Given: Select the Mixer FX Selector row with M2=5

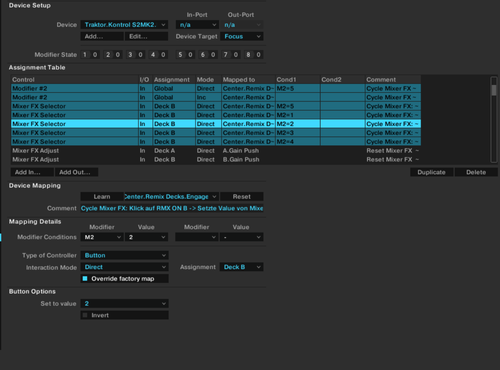Looking at the screenshot, I should 216,106.
